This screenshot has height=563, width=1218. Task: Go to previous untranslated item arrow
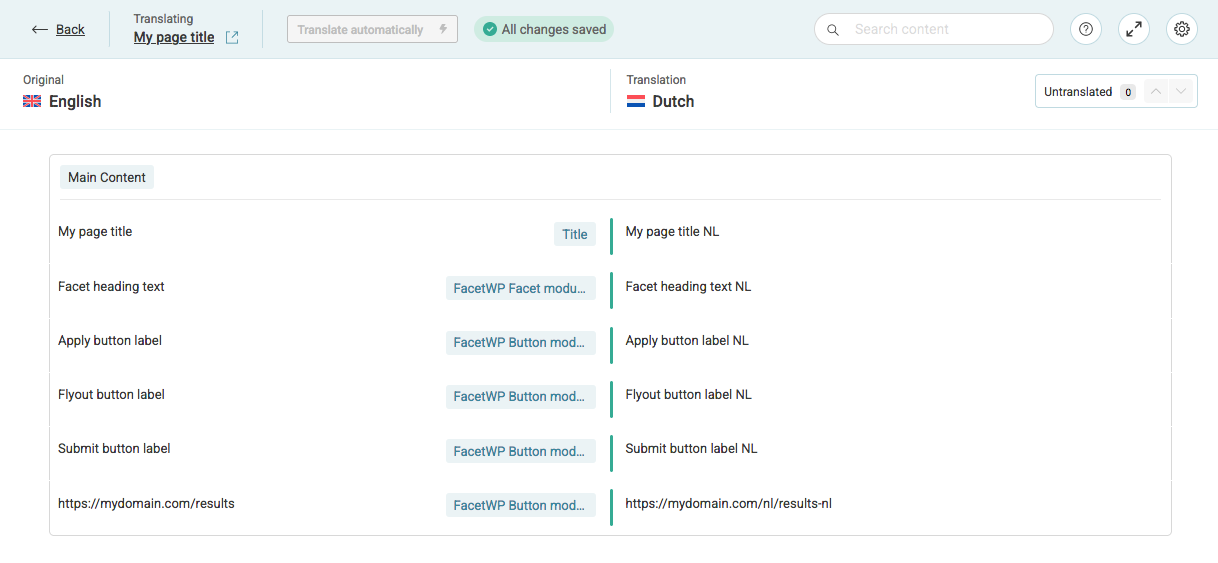pyautogui.click(x=1156, y=92)
